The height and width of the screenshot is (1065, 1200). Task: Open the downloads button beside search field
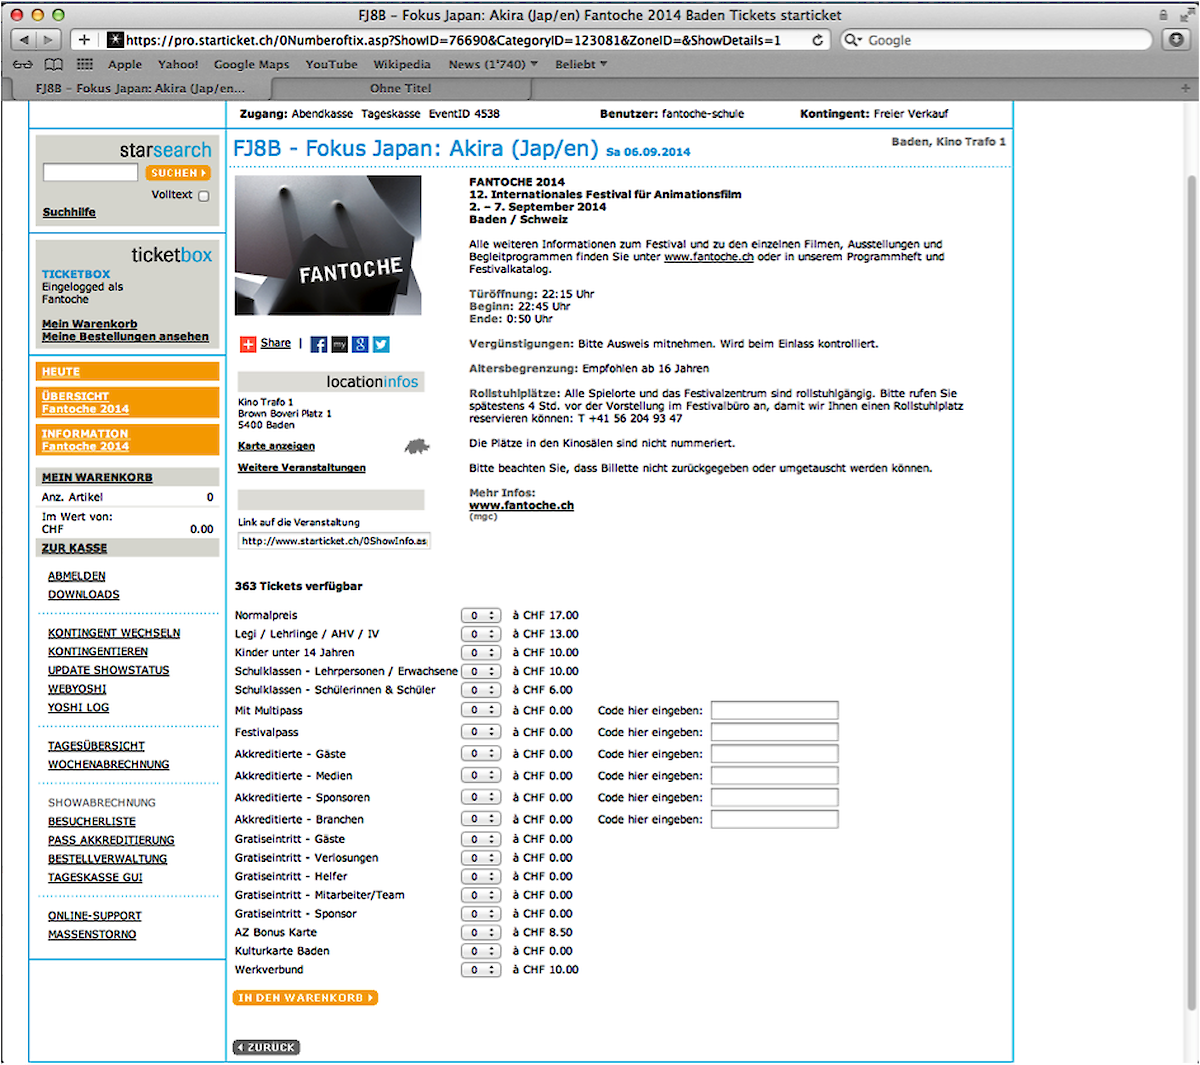pyautogui.click(x=1176, y=40)
